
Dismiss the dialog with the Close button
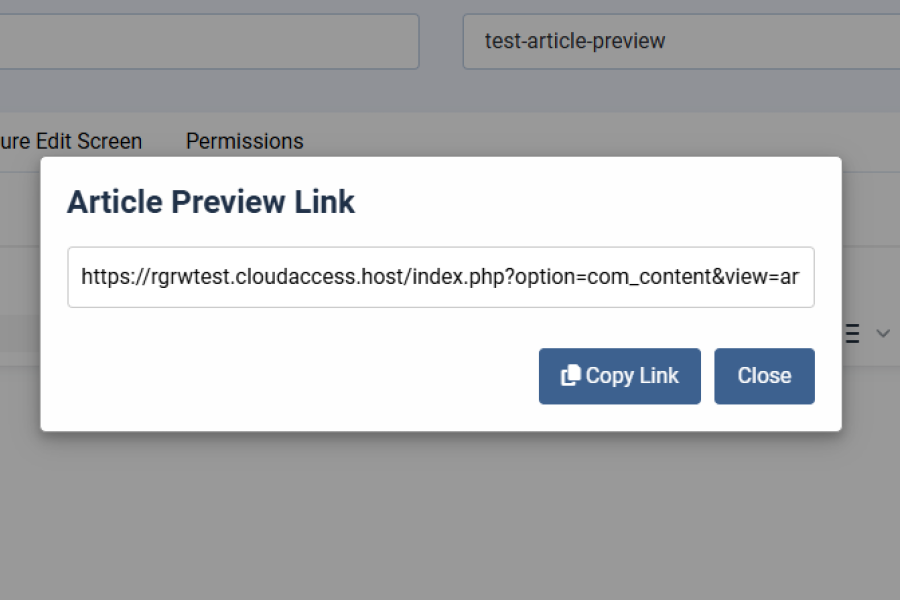pyautogui.click(x=764, y=375)
